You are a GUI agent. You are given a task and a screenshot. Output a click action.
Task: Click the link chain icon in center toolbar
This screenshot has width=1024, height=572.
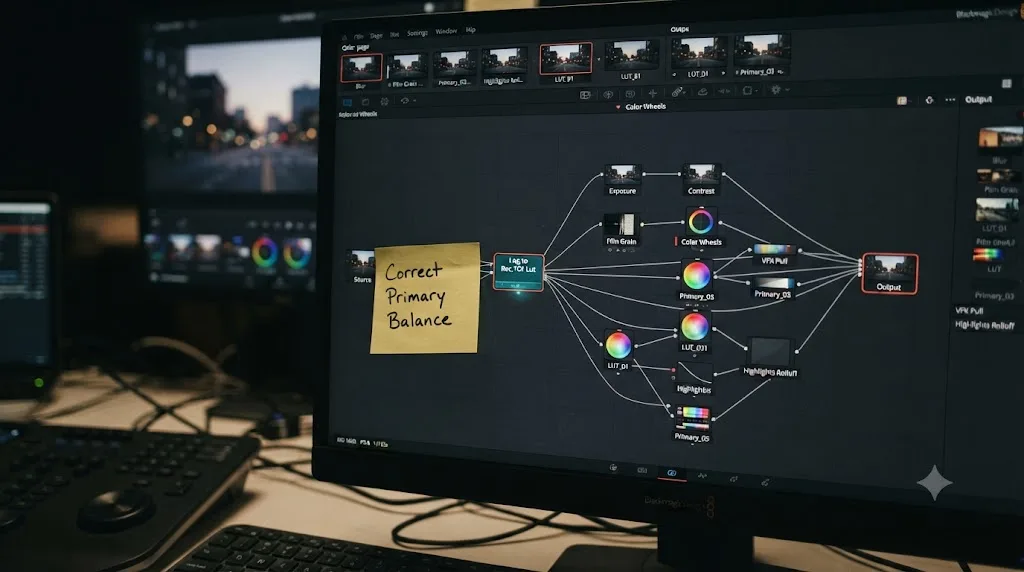[x=678, y=92]
